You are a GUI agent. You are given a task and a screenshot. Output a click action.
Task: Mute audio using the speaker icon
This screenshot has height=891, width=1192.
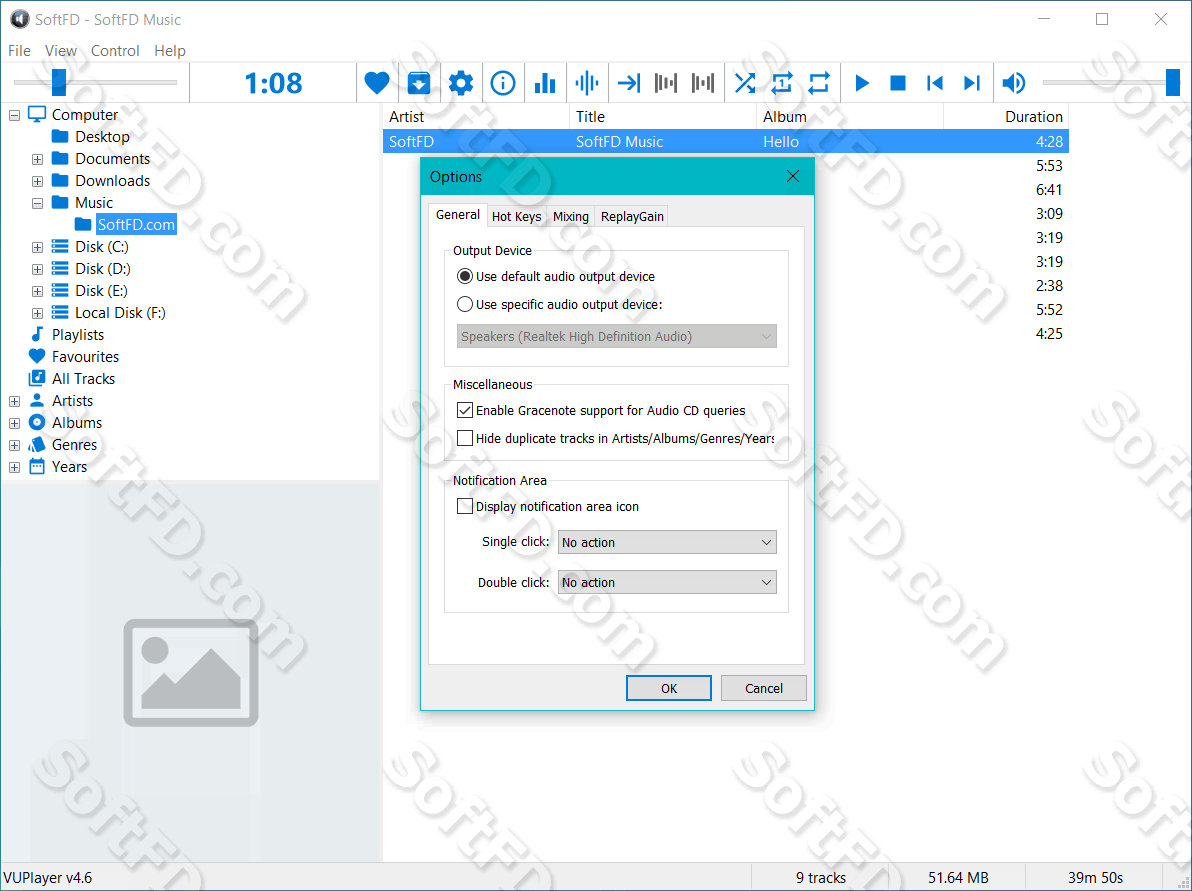(x=1014, y=82)
